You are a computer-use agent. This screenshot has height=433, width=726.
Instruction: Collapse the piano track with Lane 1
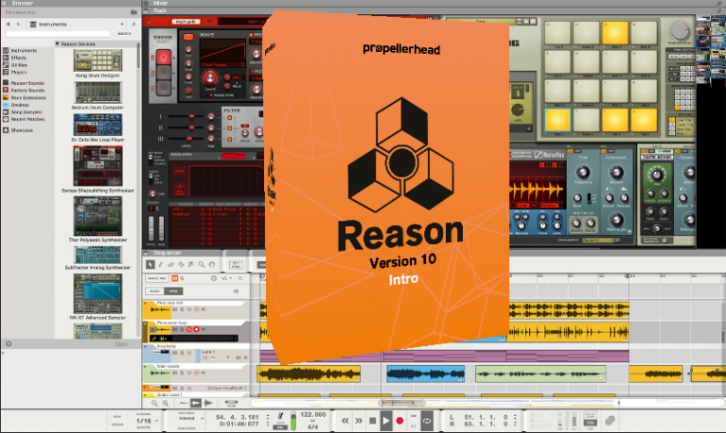[x=146, y=346]
